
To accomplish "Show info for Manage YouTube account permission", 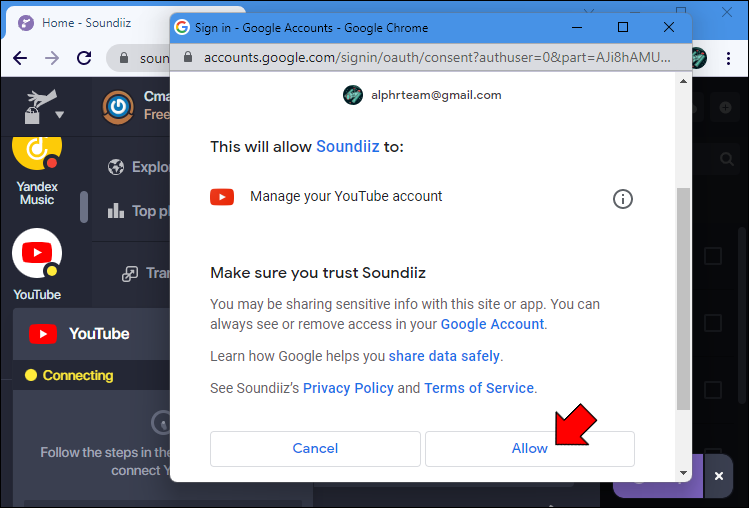I will 622,199.
